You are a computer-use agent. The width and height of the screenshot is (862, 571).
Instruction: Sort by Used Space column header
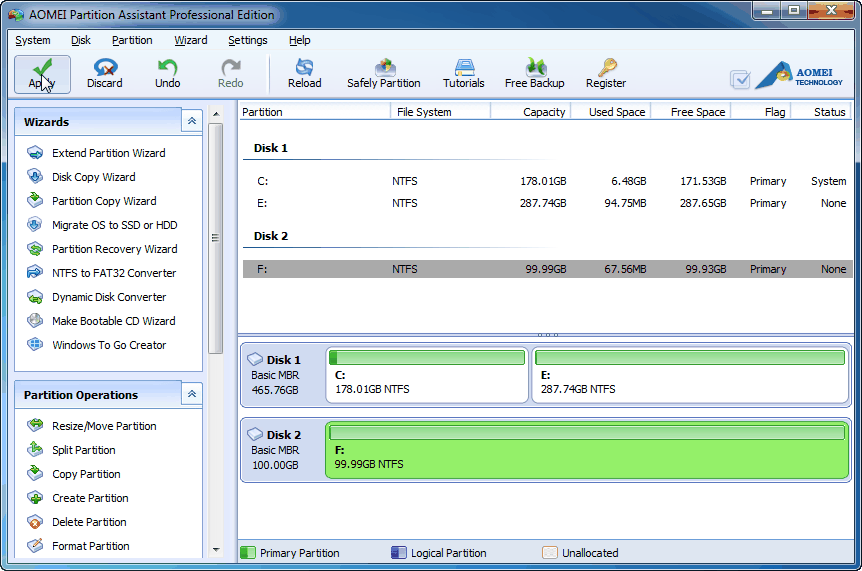(x=611, y=112)
